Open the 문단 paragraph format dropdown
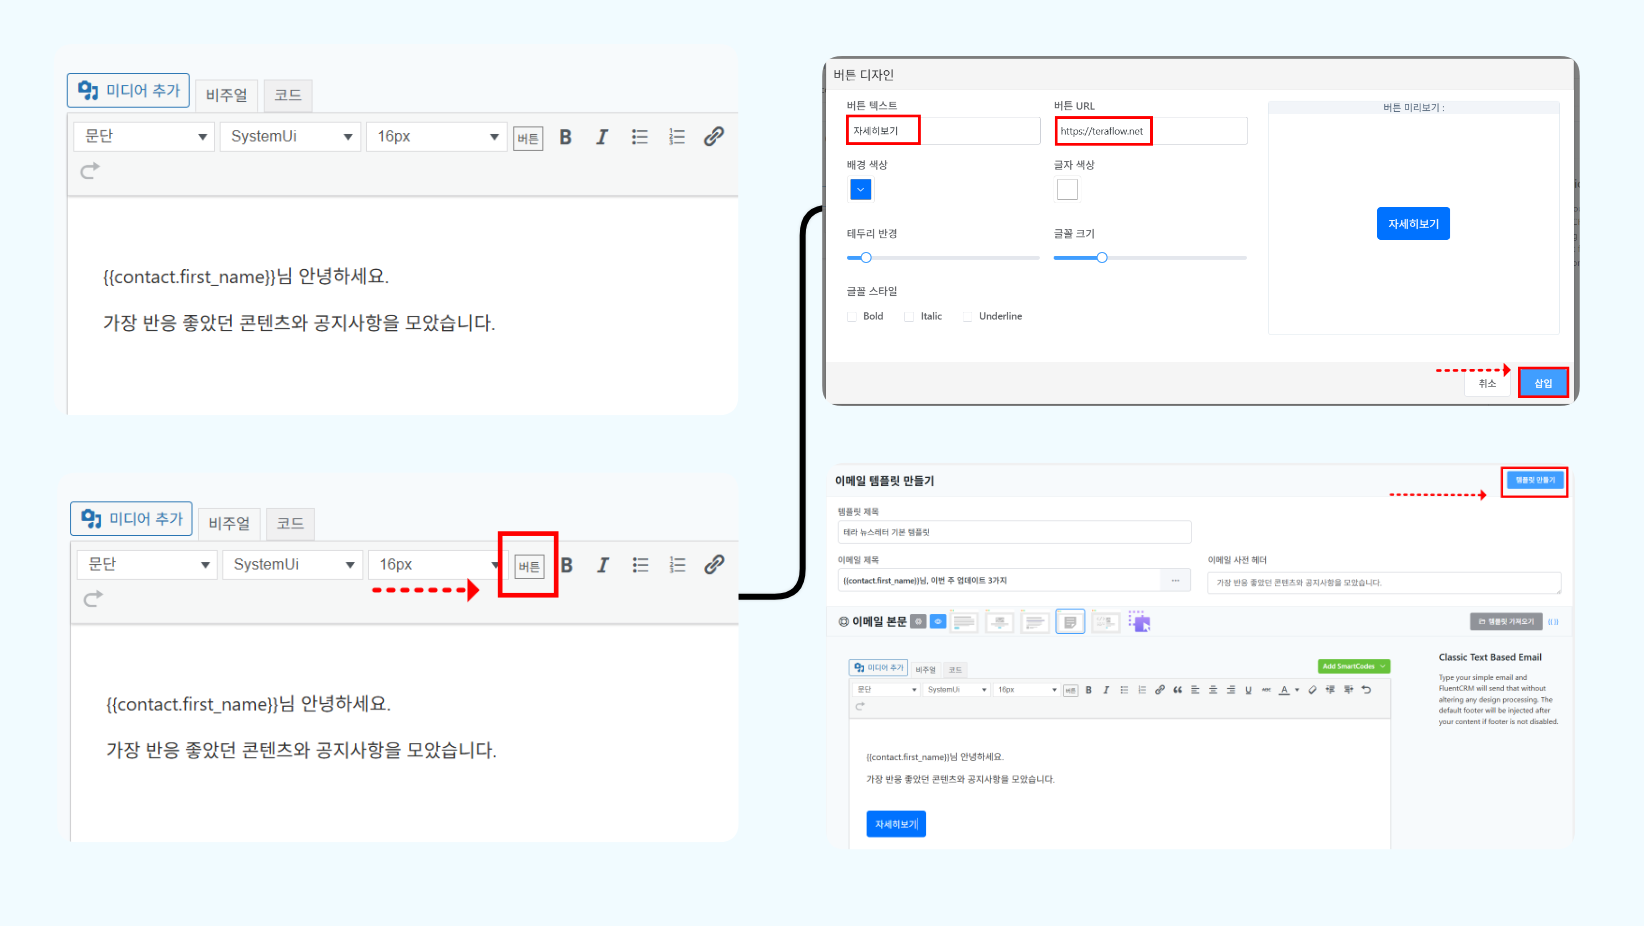This screenshot has height=926, width=1644. (x=143, y=136)
